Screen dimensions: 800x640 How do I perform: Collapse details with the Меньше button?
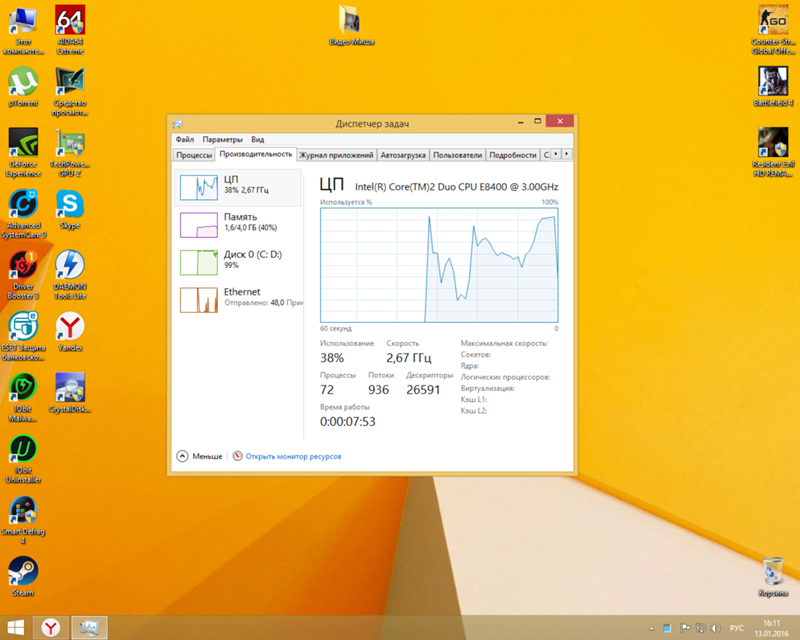pyautogui.click(x=199, y=456)
